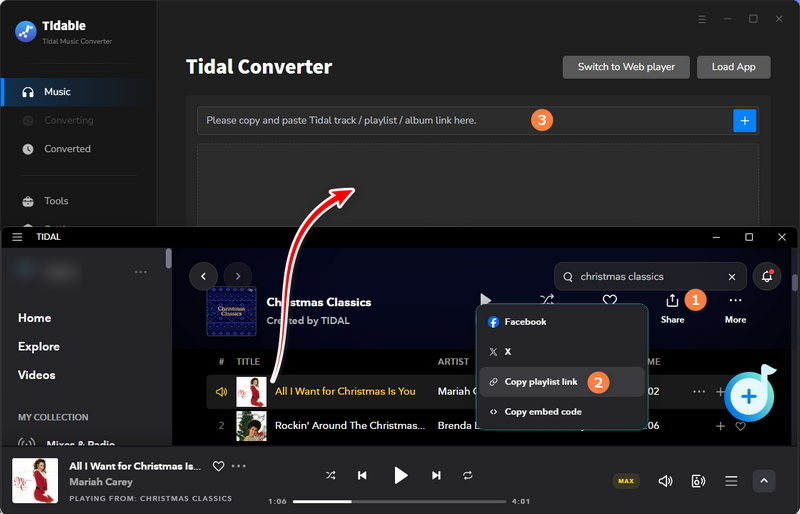Open now playing track options ellipsis
The image size is (800, 514).
(x=239, y=466)
